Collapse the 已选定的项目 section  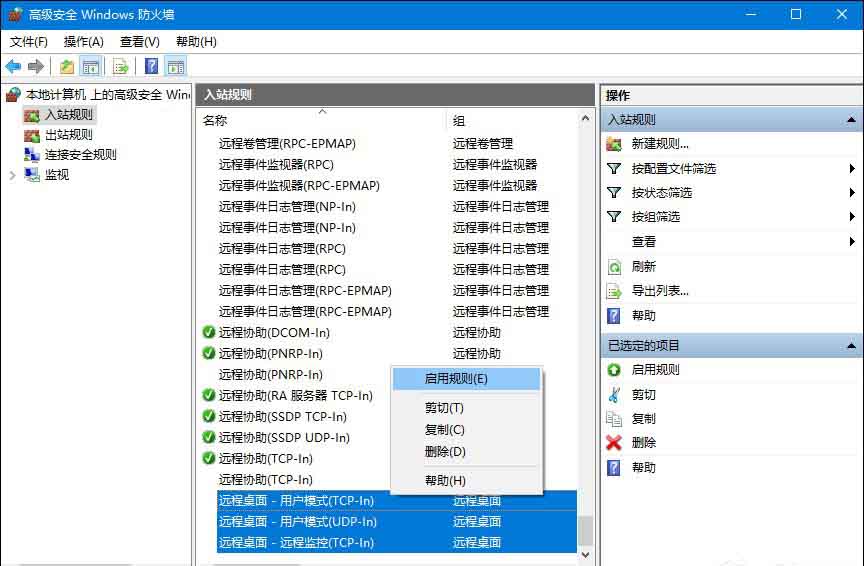pyautogui.click(x=851, y=346)
